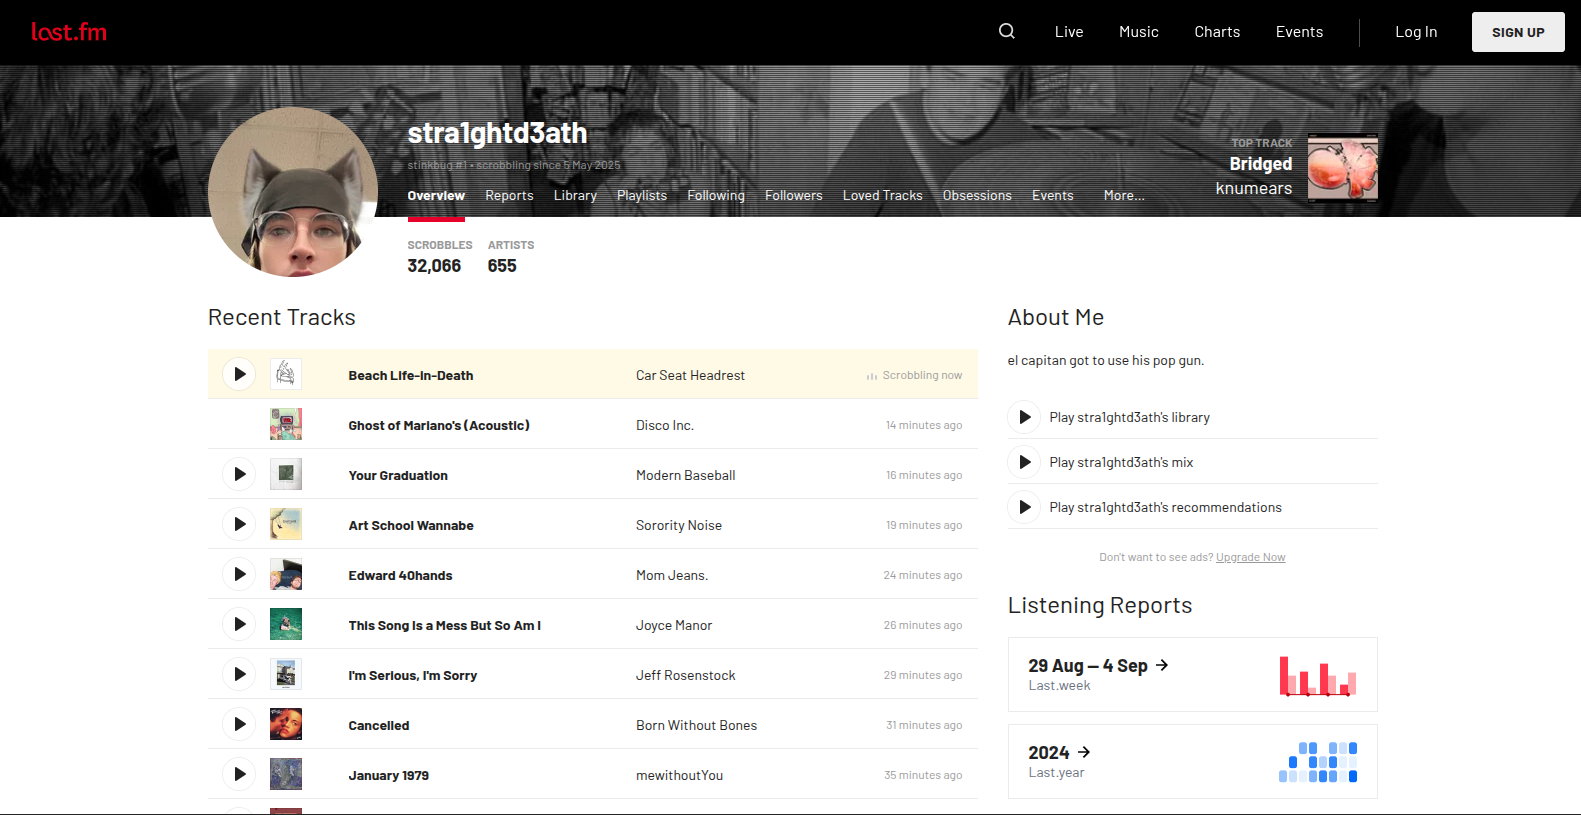Switch to the Obsessions tab
Viewport: 1581px width, 815px height.
click(x=977, y=196)
